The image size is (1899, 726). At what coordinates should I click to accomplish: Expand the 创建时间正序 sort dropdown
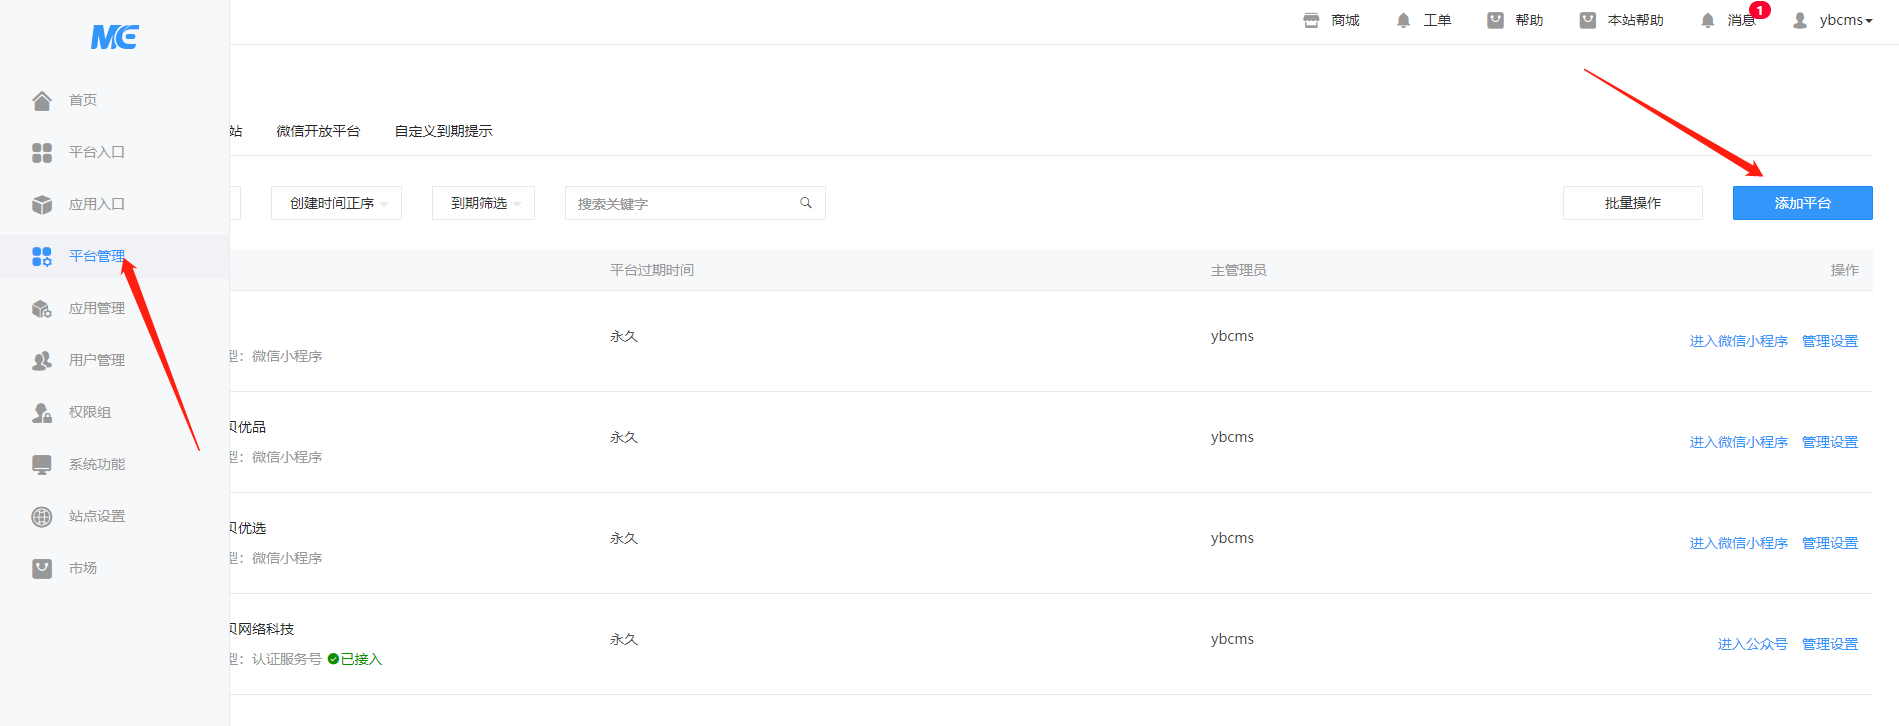336,203
